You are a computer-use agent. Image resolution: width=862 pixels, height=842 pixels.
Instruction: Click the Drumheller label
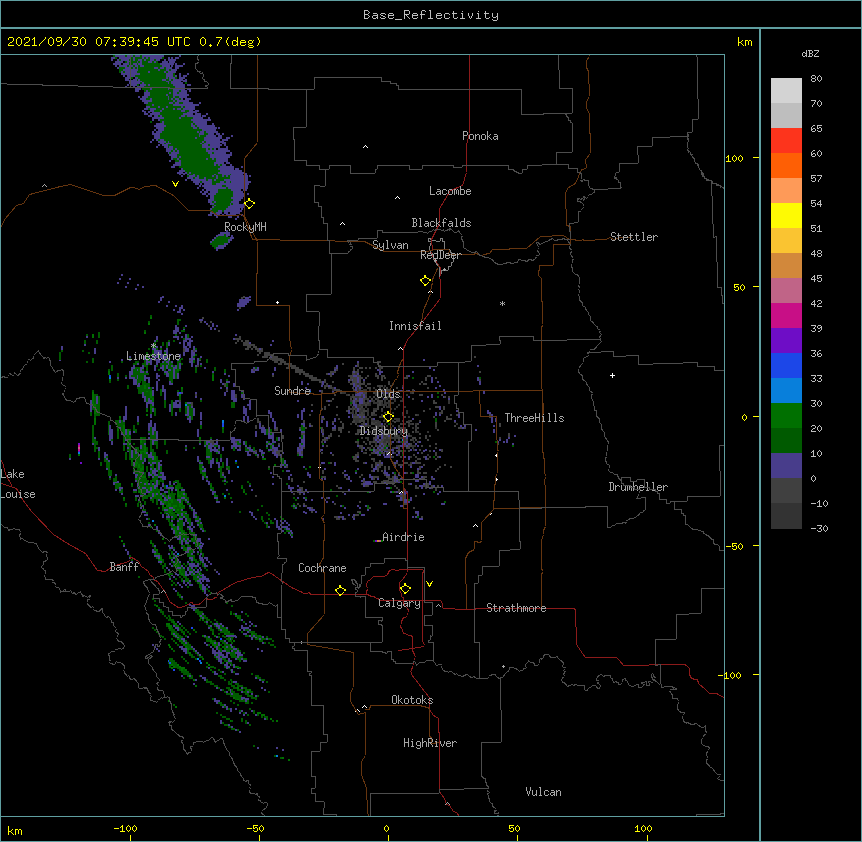coord(638,487)
